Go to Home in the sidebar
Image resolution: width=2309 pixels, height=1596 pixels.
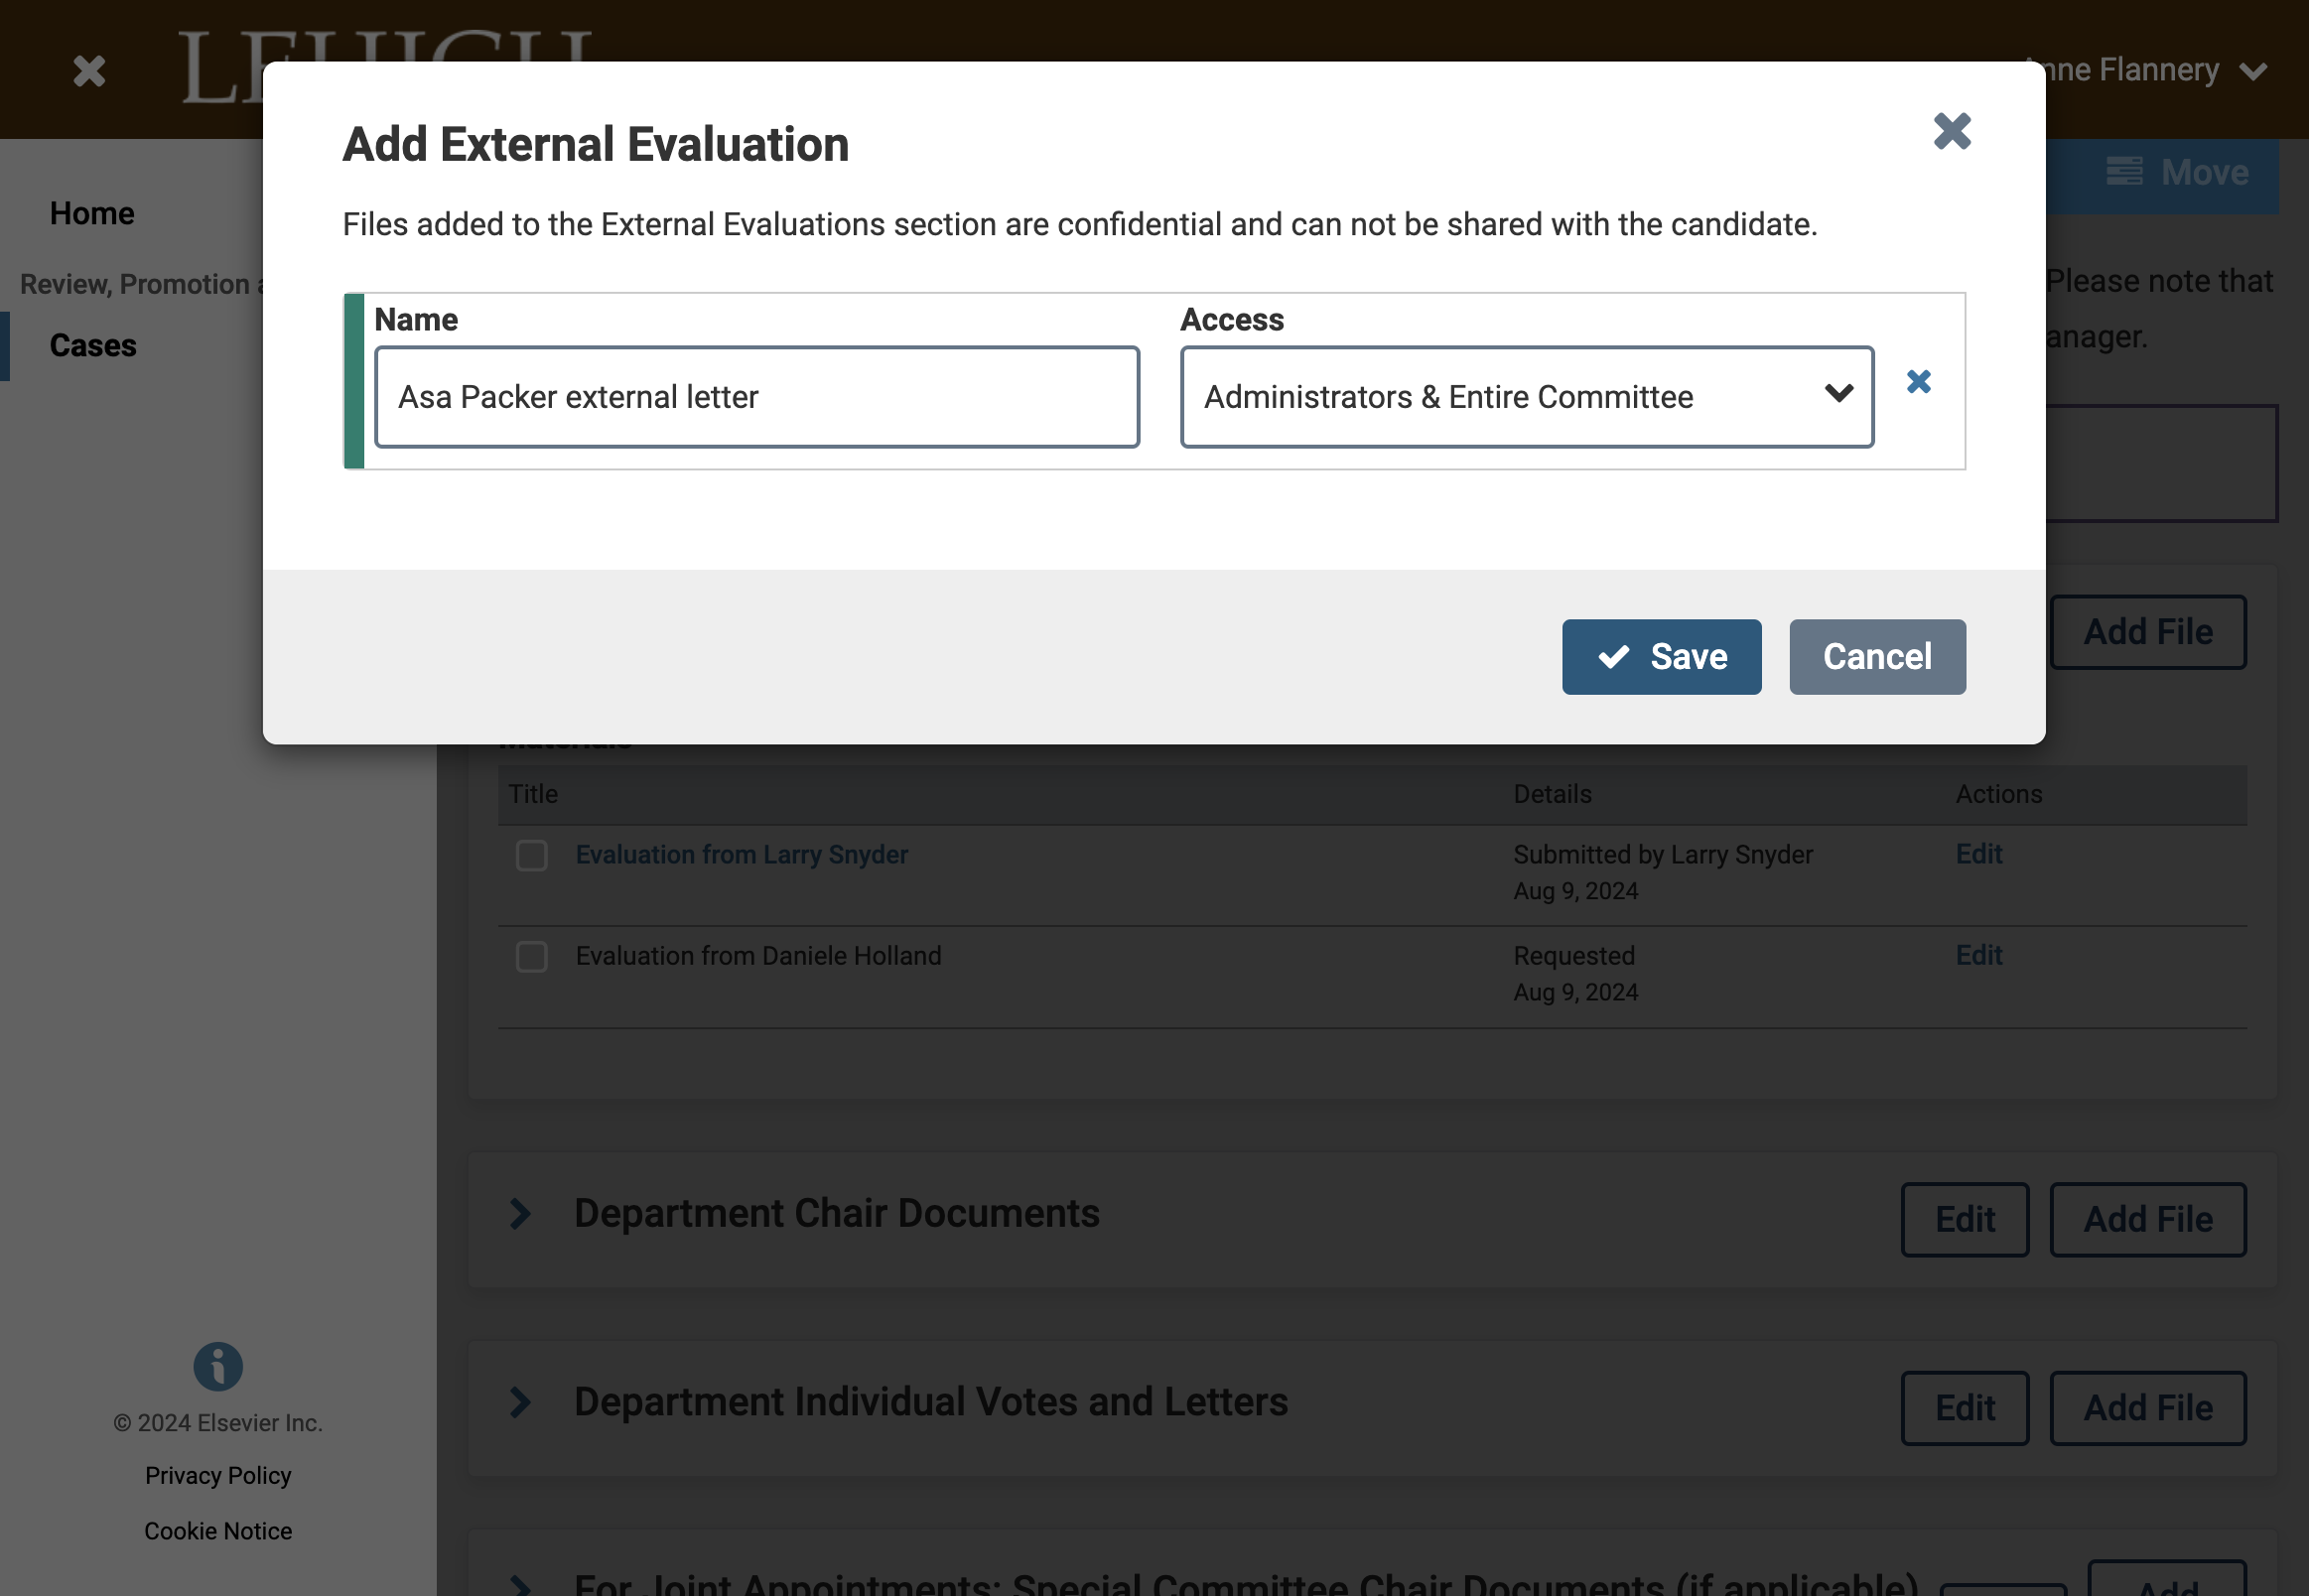click(x=92, y=213)
